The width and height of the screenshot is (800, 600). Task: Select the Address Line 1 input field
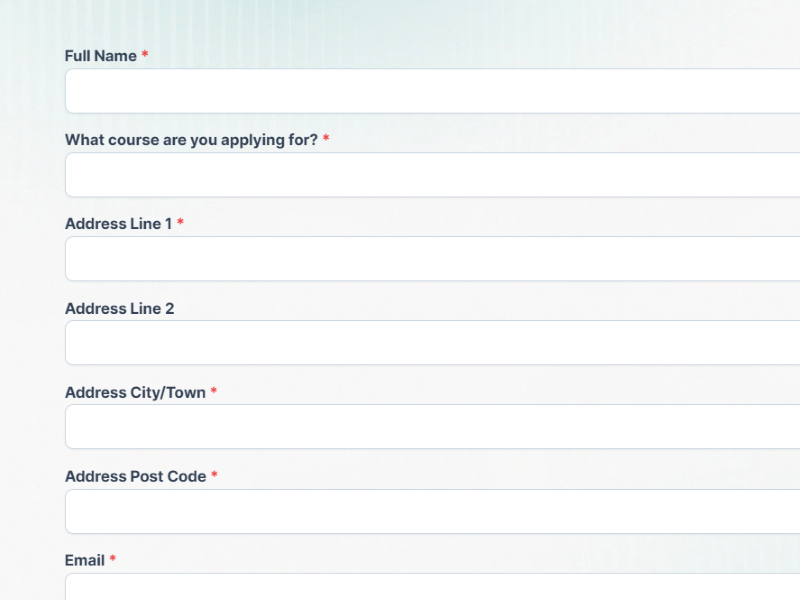[x=432, y=259]
